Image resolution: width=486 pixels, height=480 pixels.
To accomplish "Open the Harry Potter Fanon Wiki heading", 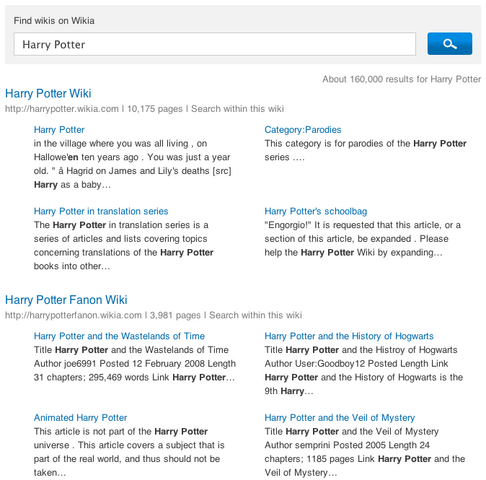I will point(66,300).
